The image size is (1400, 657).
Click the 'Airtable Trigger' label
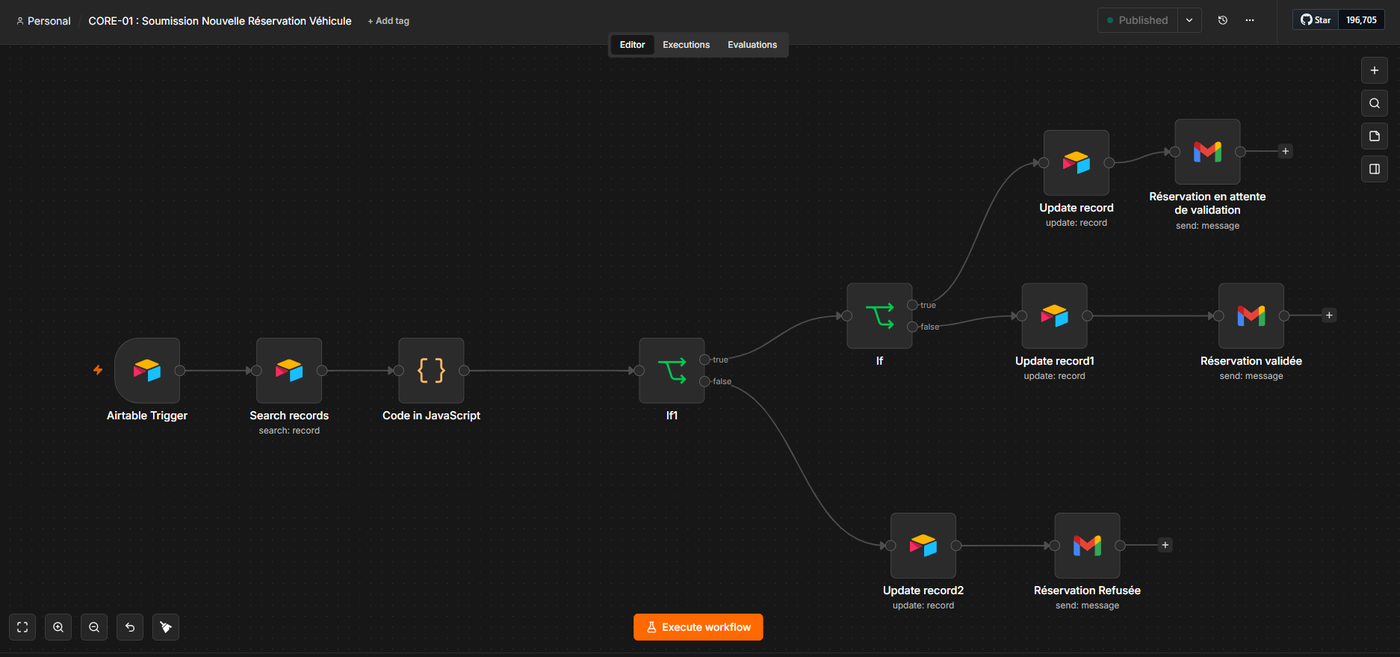click(147, 415)
